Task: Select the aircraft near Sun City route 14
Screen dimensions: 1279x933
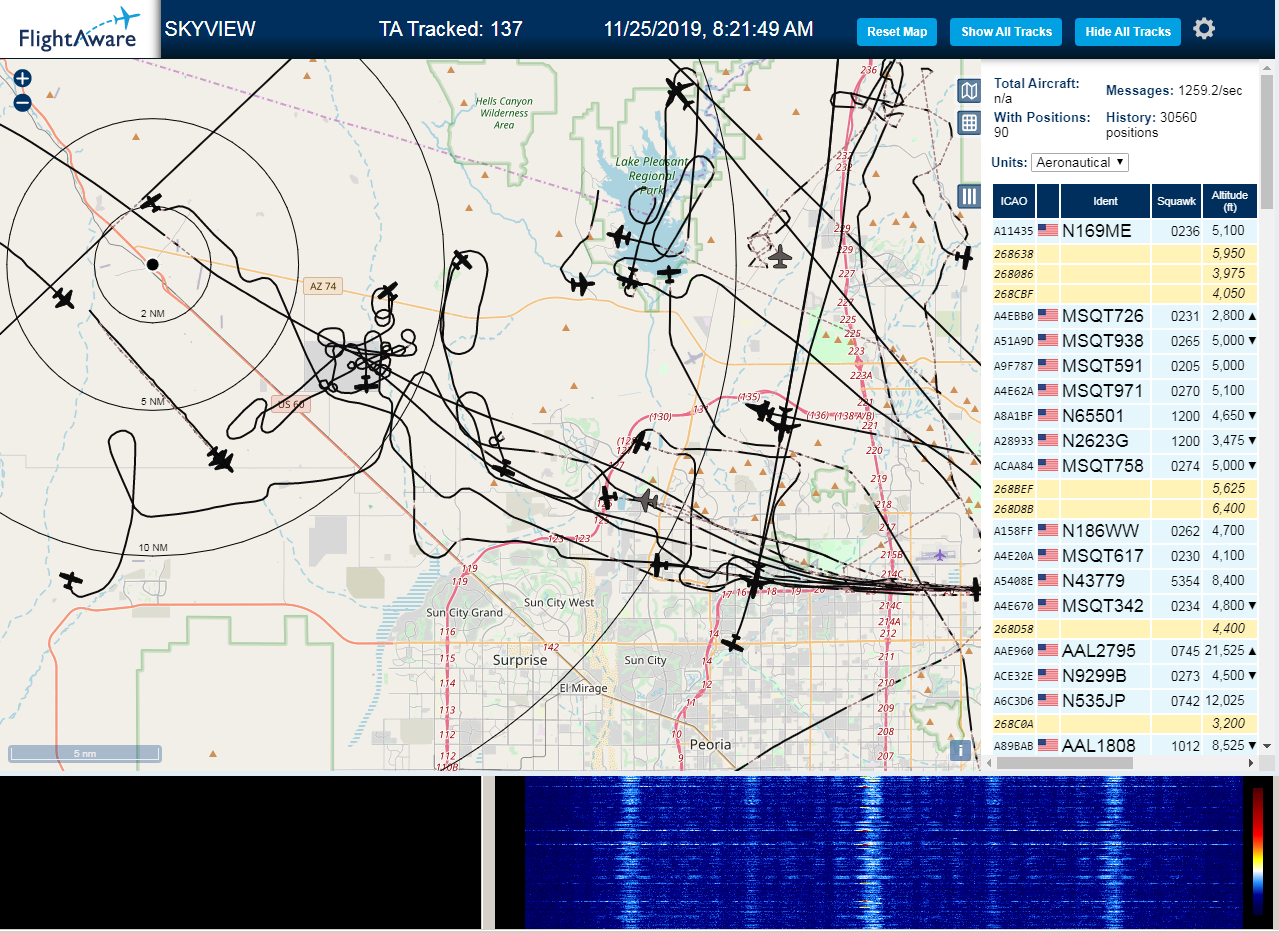Action: click(735, 643)
